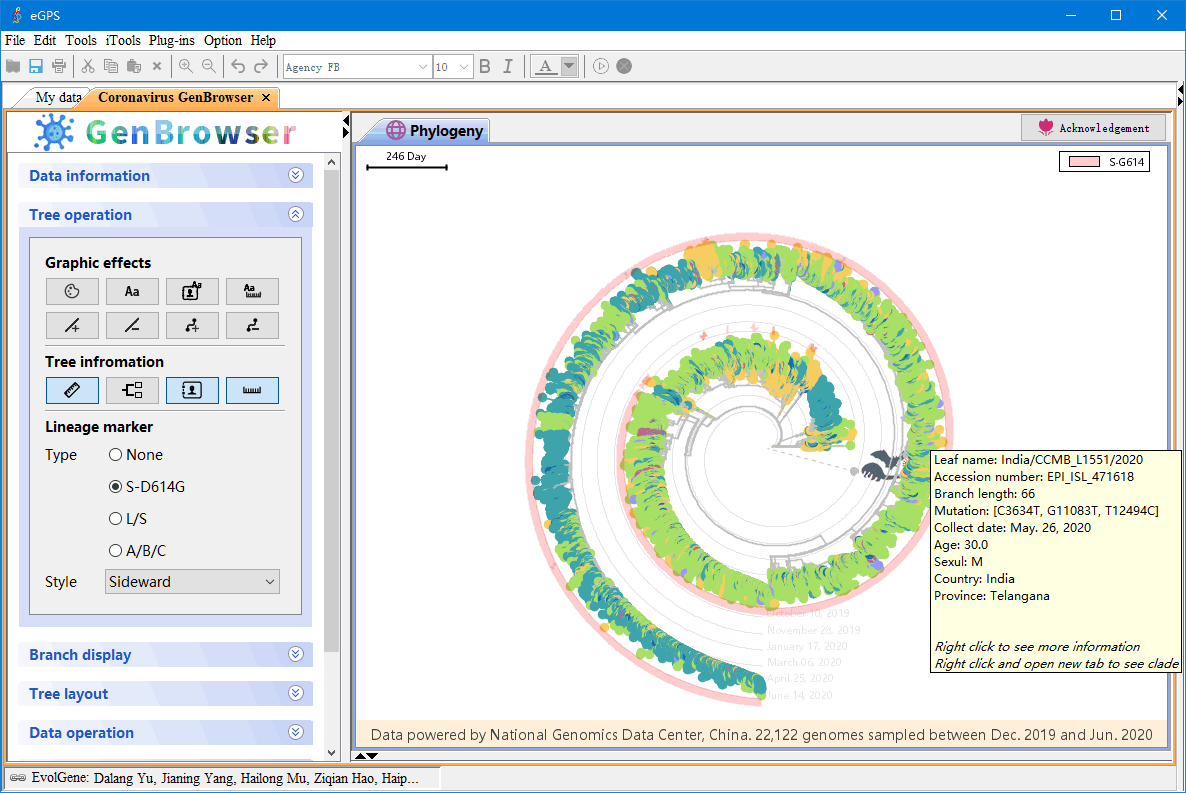
Task: Click the left panel vertical scrollbar
Action: click(331, 400)
